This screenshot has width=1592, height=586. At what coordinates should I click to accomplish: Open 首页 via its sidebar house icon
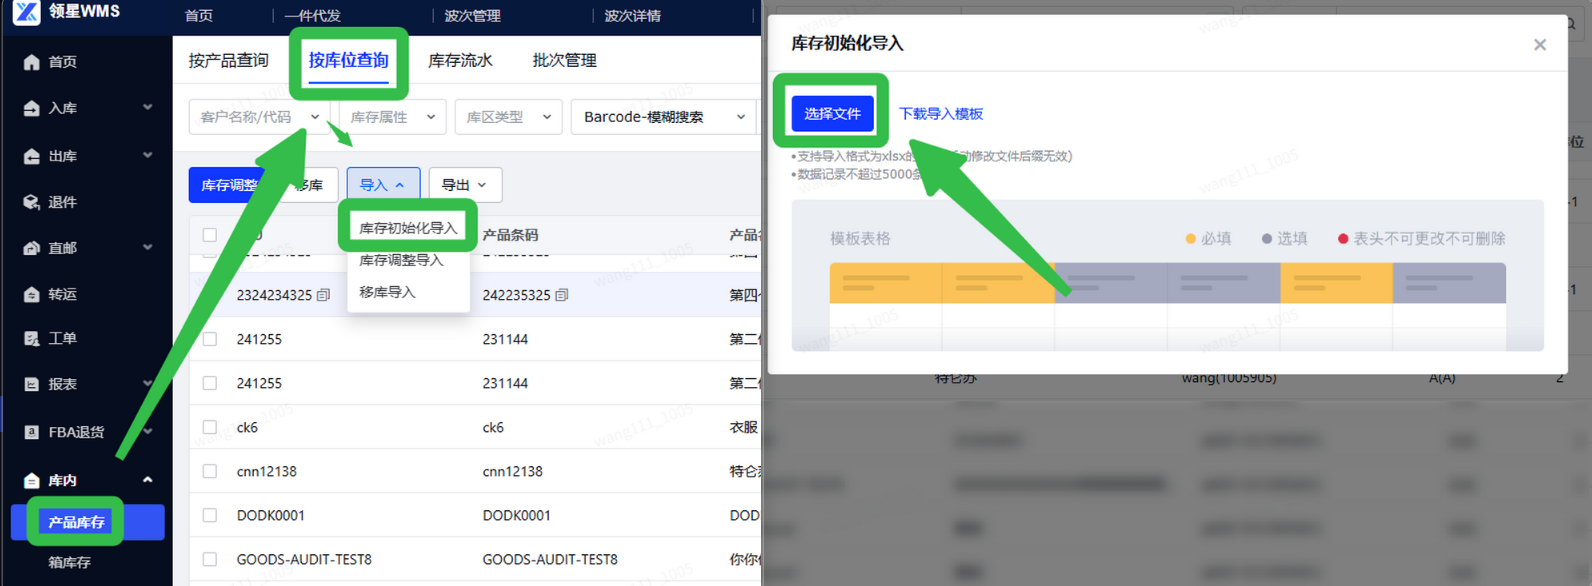click(x=32, y=62)
